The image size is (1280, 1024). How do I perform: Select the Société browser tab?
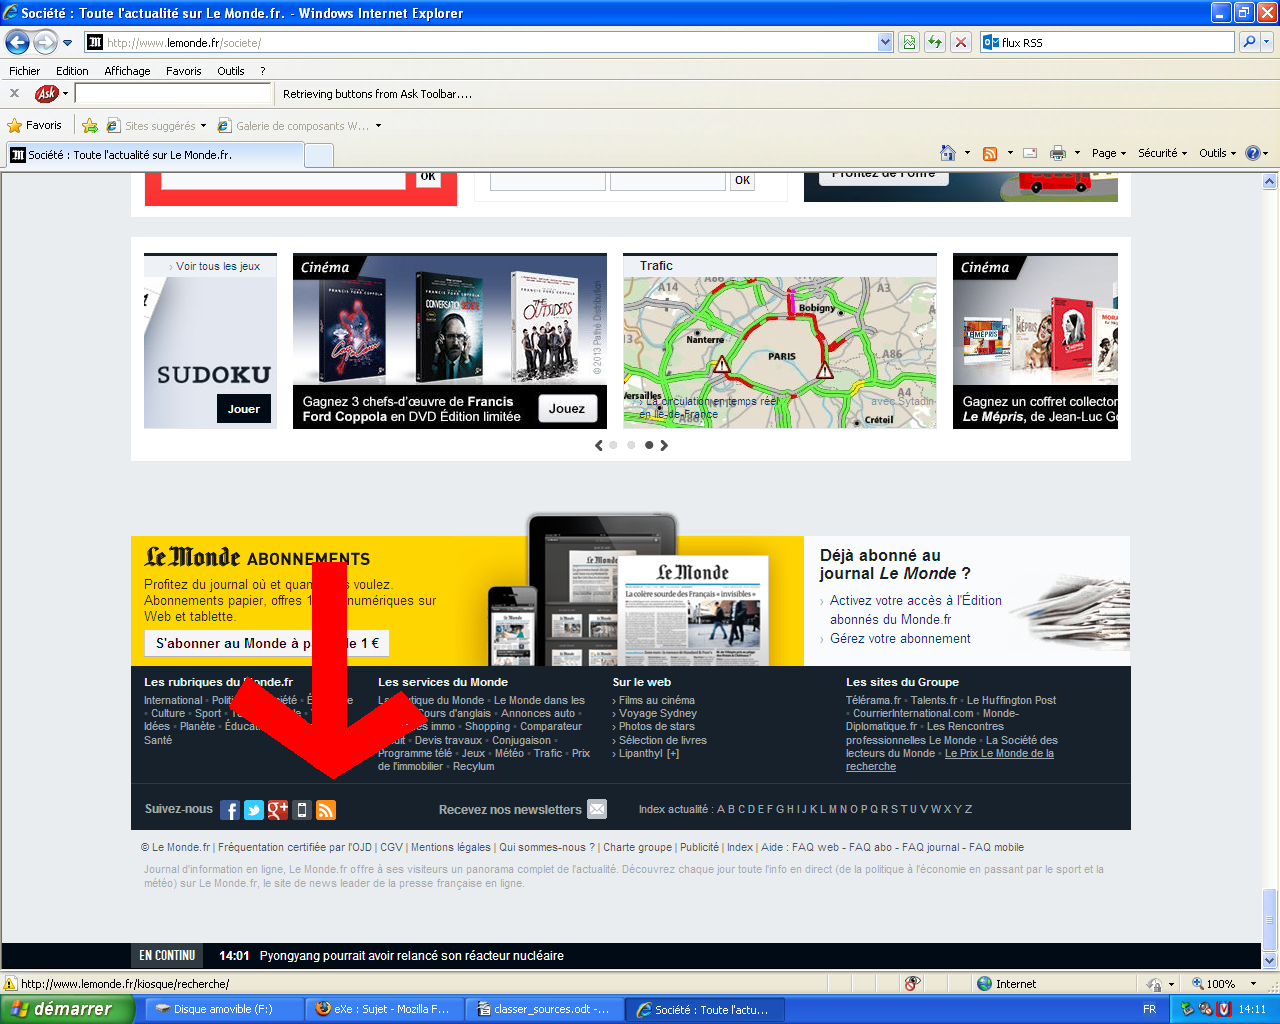(155, 155)
